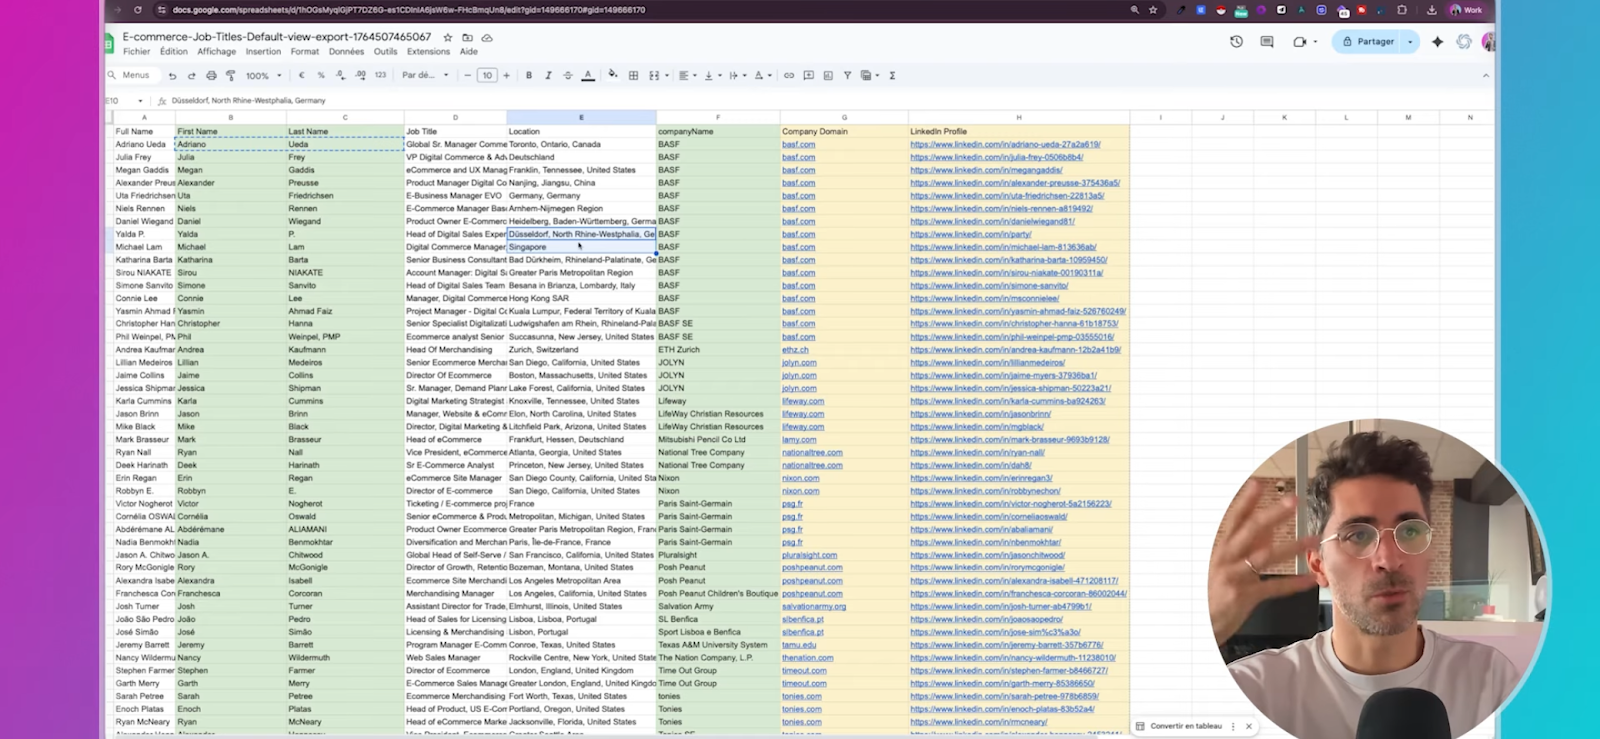Open the Gemini sparkle icon
1600x739 pixels.
[1437, 42]
